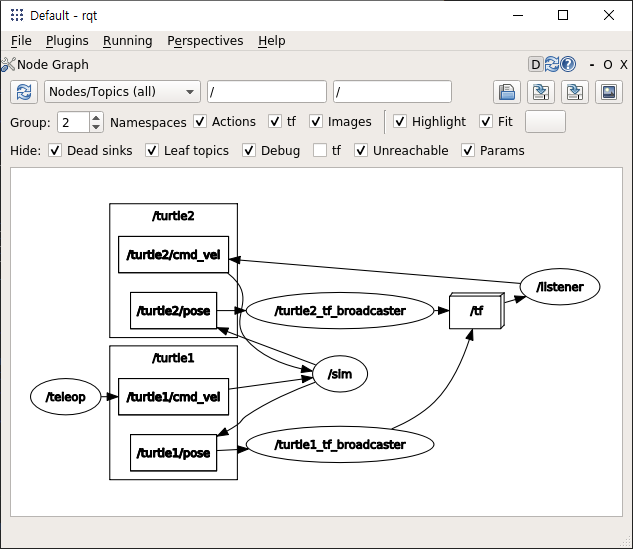The image size is (633, 549).
Task: Enable the Hide tf checkbox
Action: pos(320,151)
